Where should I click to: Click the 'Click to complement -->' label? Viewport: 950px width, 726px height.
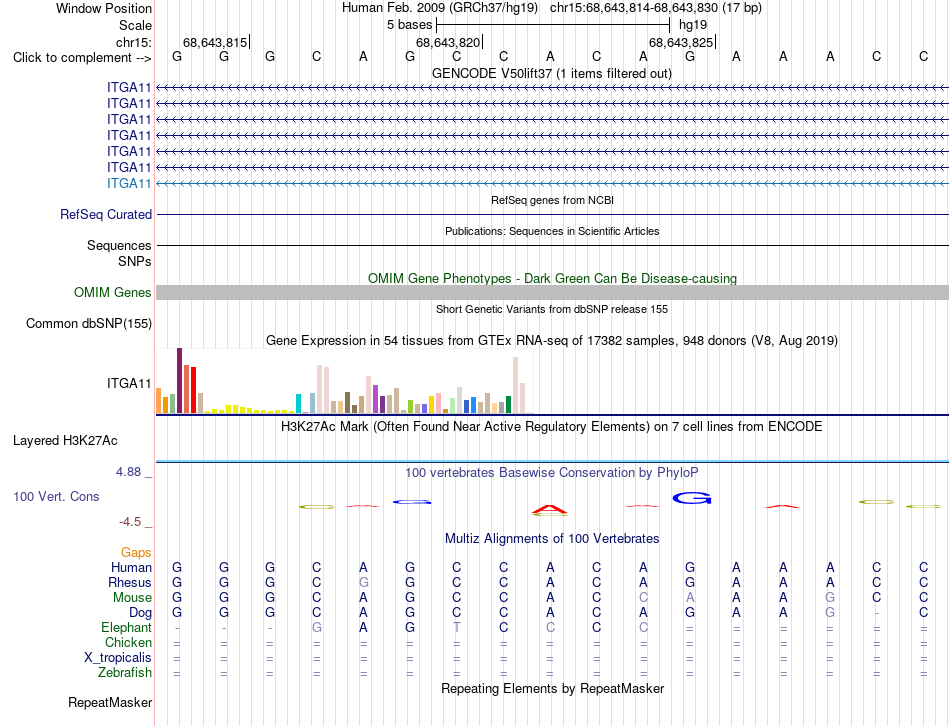[82, 58]
